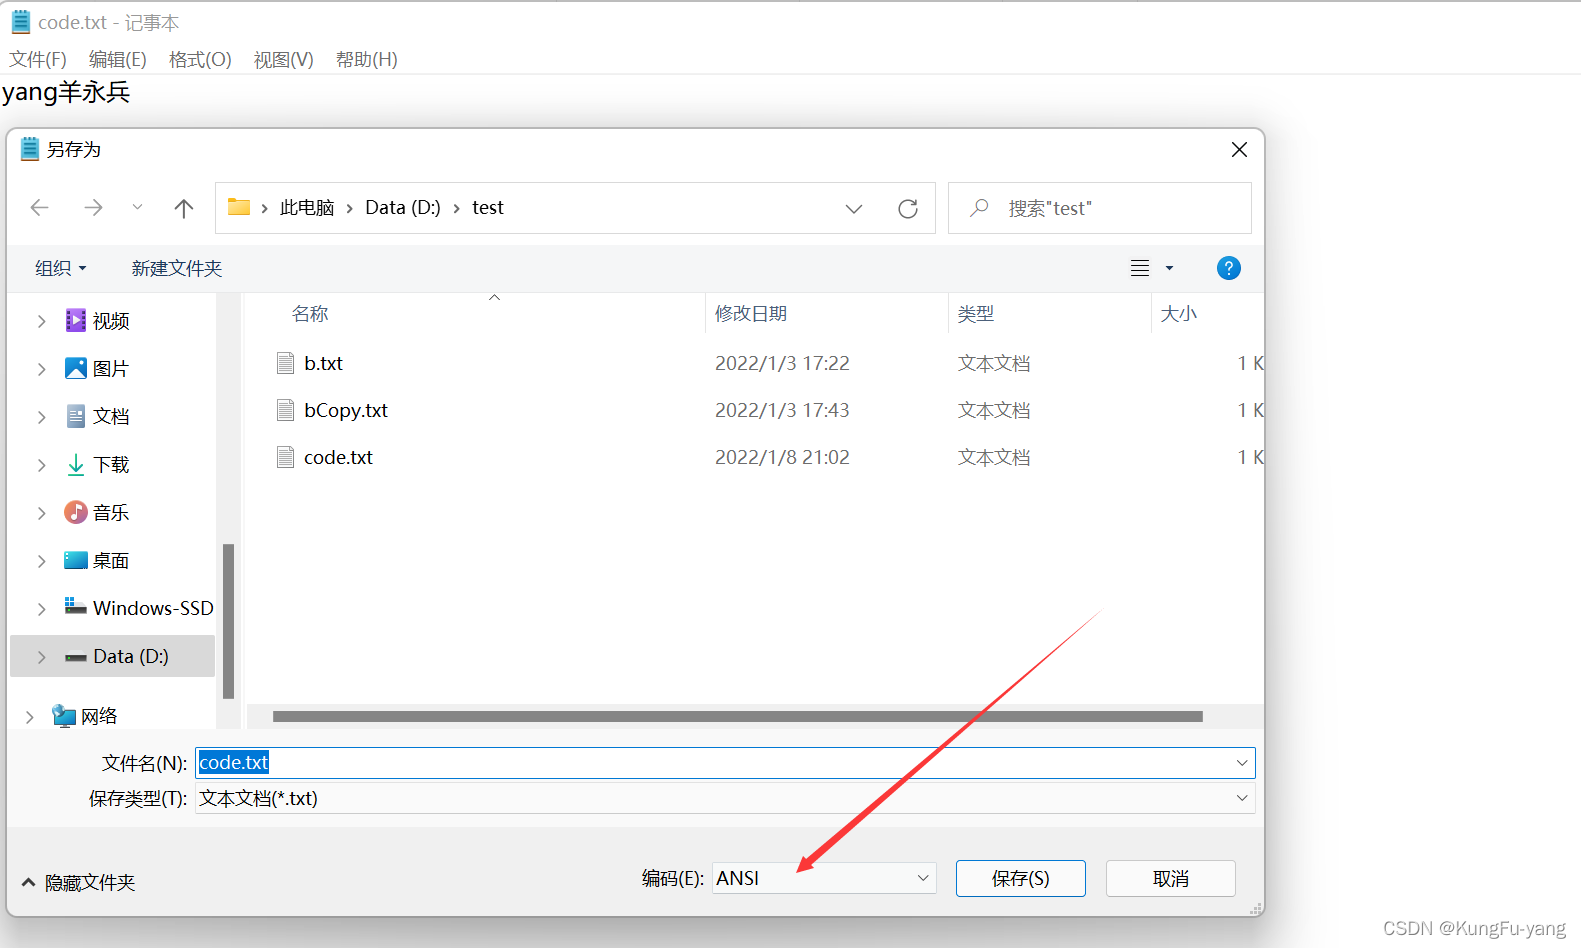Select the b.txt file
Screen dimensions: 1581x948
(x=323, y=363)
